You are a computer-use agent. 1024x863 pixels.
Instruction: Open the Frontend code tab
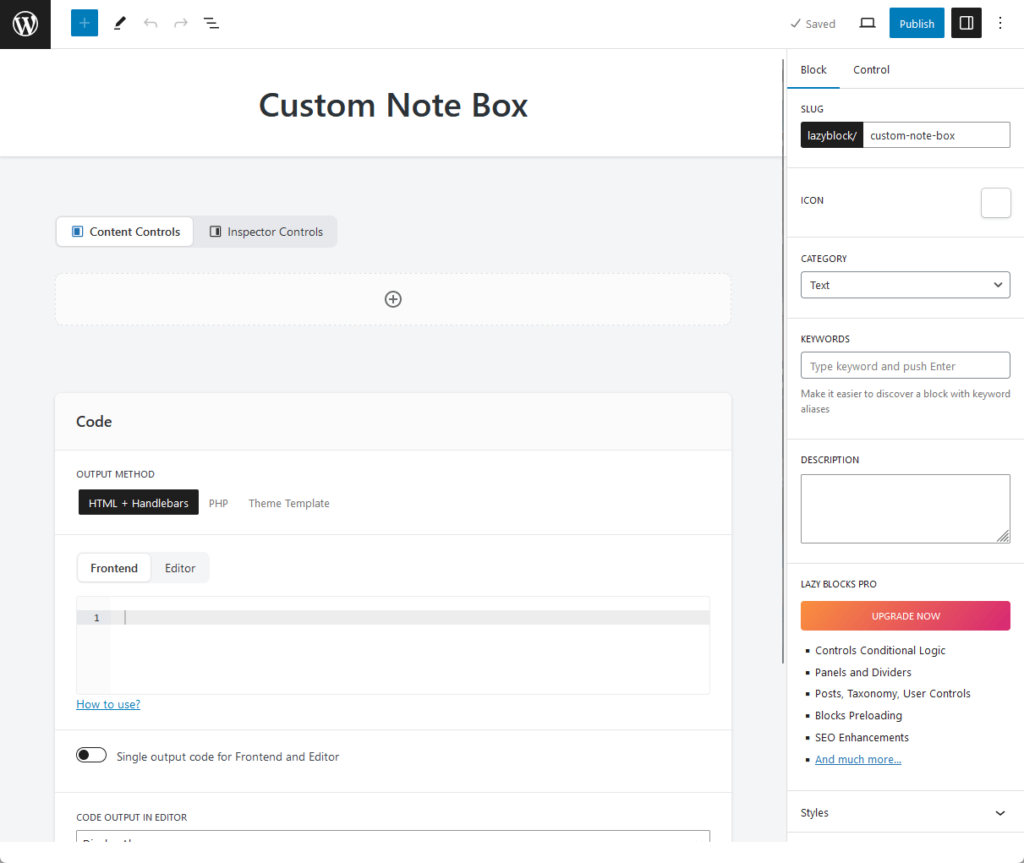114,568
